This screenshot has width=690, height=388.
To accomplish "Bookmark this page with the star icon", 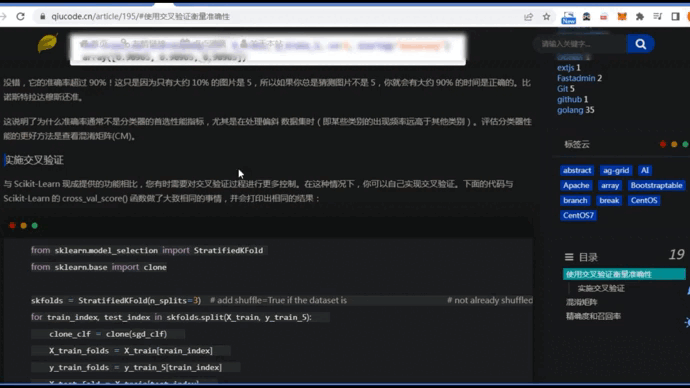I will [x=546, y=17].
